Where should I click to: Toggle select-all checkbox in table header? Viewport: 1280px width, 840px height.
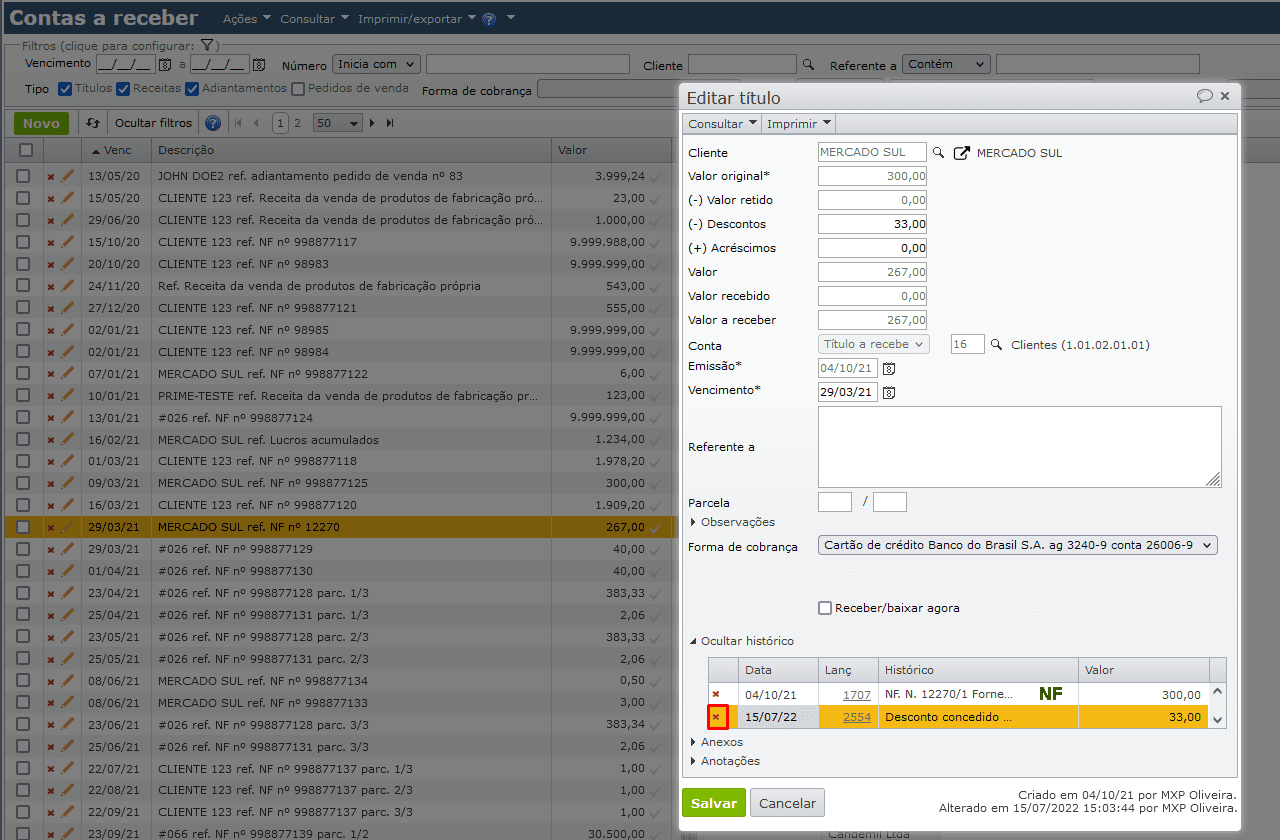point(25,150)
